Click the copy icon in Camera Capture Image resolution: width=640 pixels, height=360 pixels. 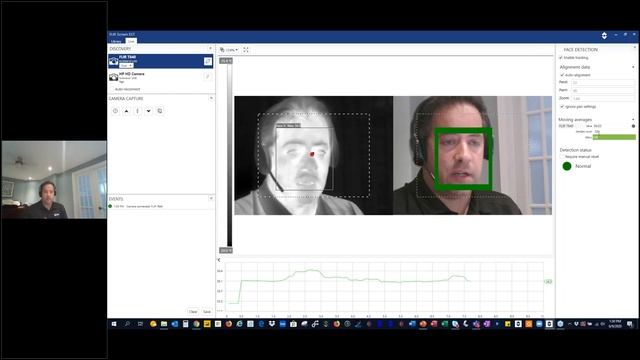click(x=160, y=111)
